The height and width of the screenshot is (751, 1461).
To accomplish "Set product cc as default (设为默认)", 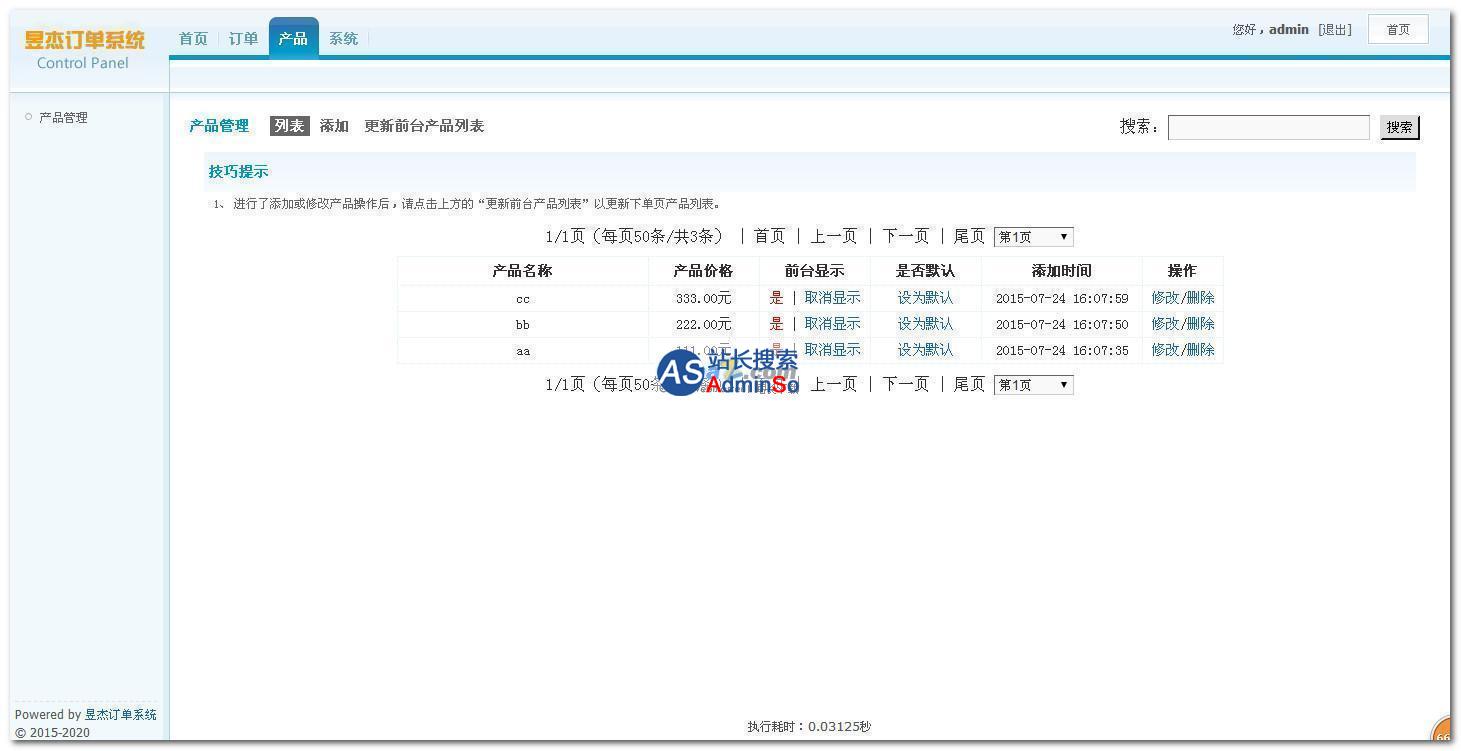I will pyautogui.click(x=925, y=298).
